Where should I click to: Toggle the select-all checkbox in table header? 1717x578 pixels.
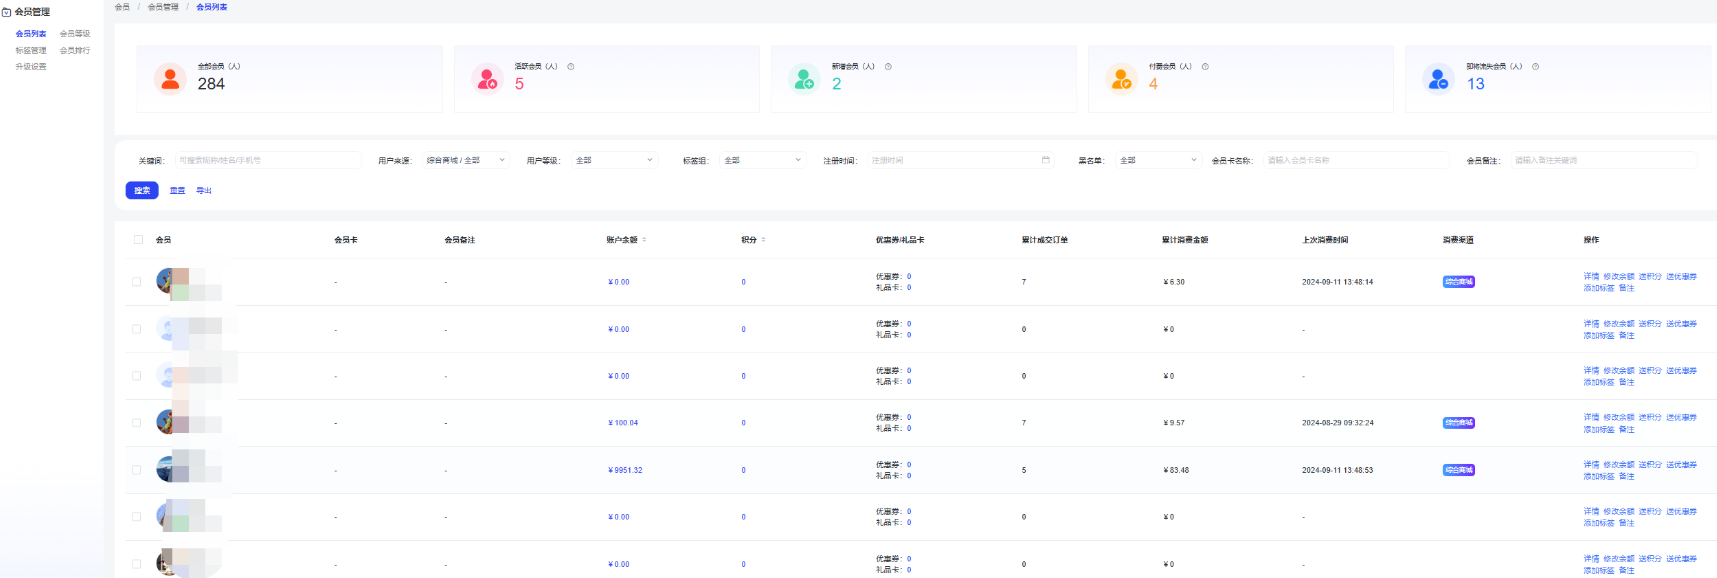[138, 240]
